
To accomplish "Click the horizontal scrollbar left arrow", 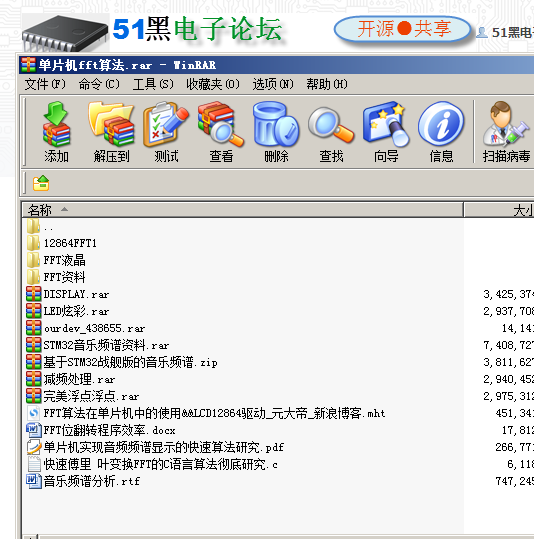I will [x=30, y=536].
